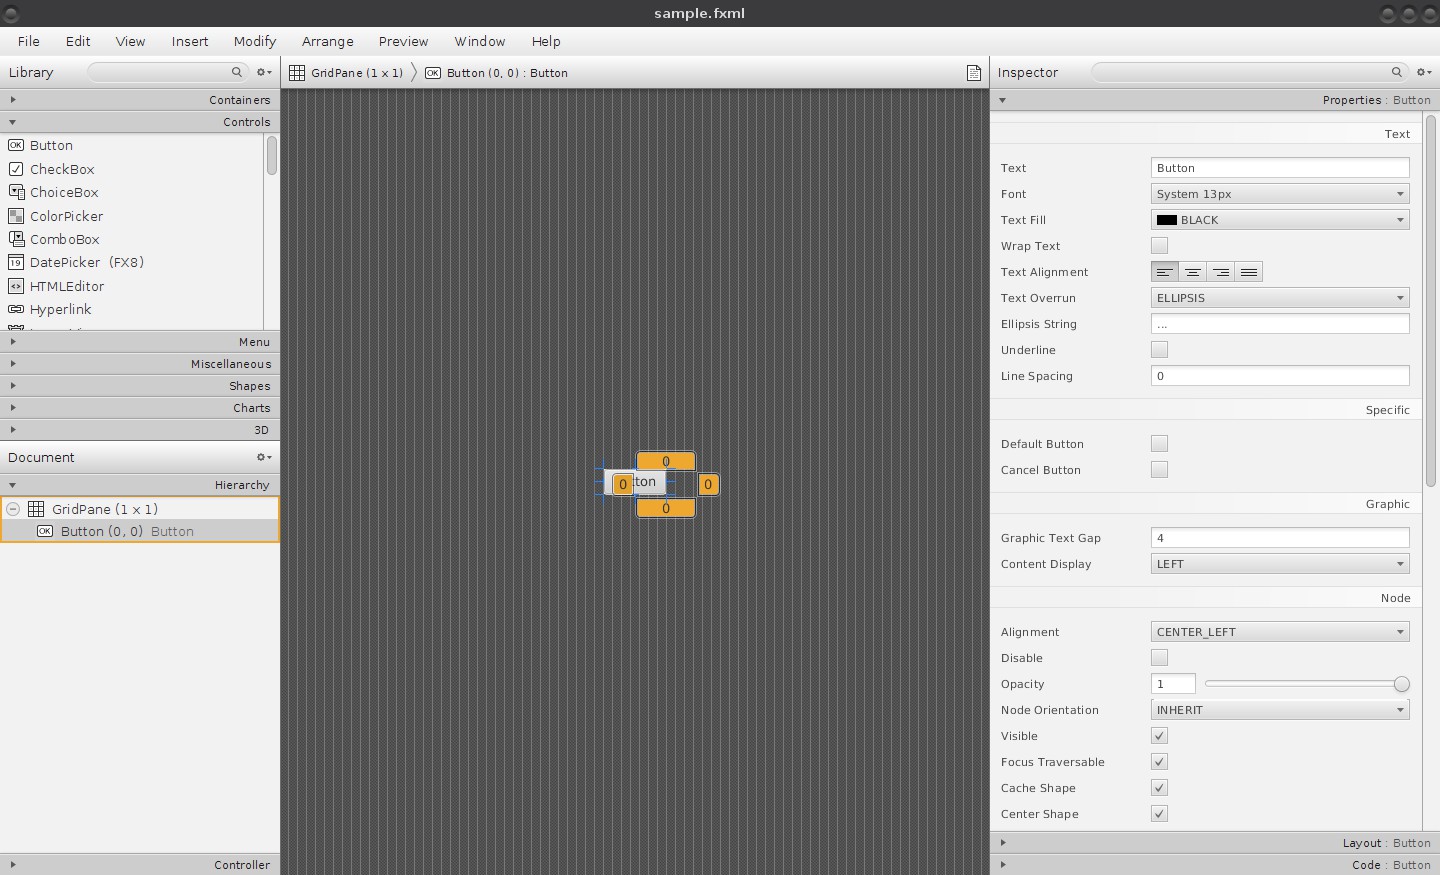
Task: Open the FXML source view icon
Action: 973,72
